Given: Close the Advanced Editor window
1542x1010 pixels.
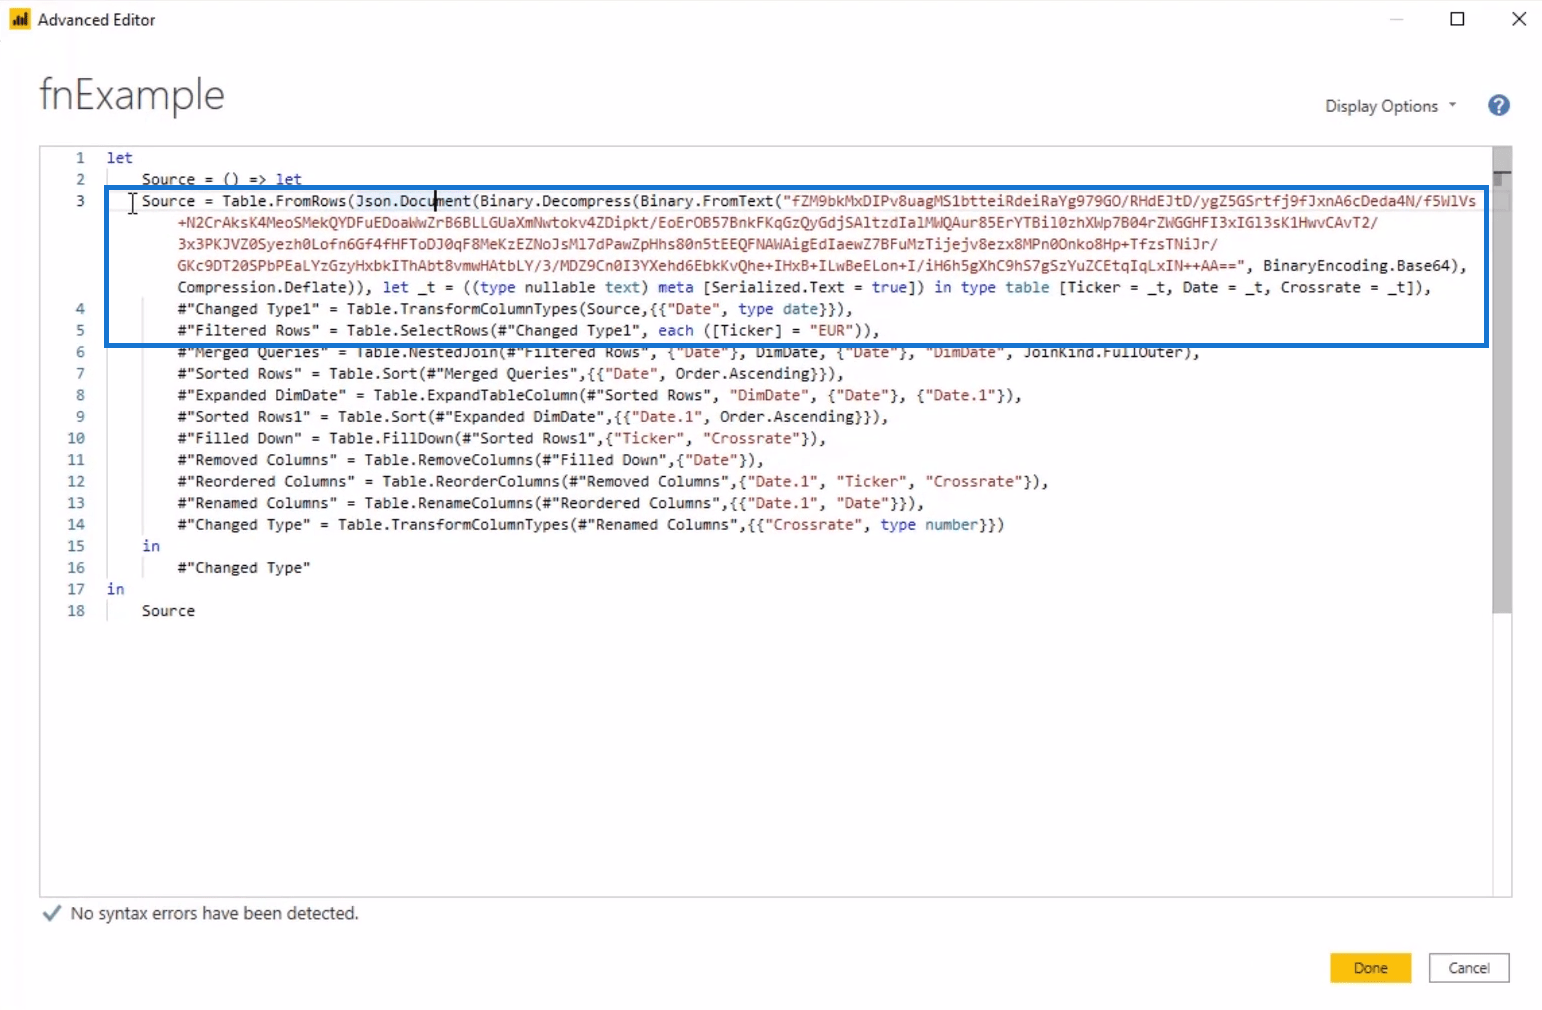Looking at the screenshot, I should pyautogui.click(x=1518, y=19).
